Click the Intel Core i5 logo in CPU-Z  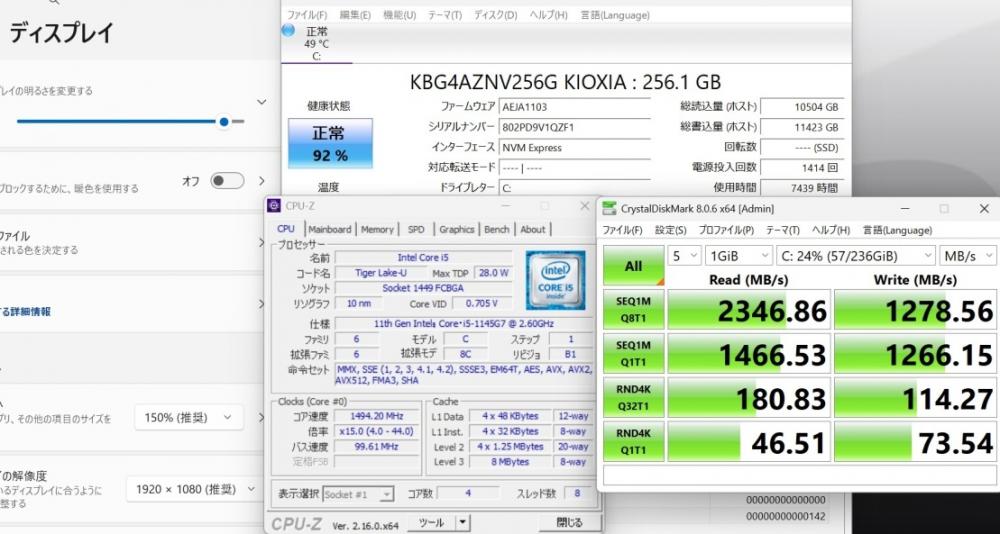[555, 280]
